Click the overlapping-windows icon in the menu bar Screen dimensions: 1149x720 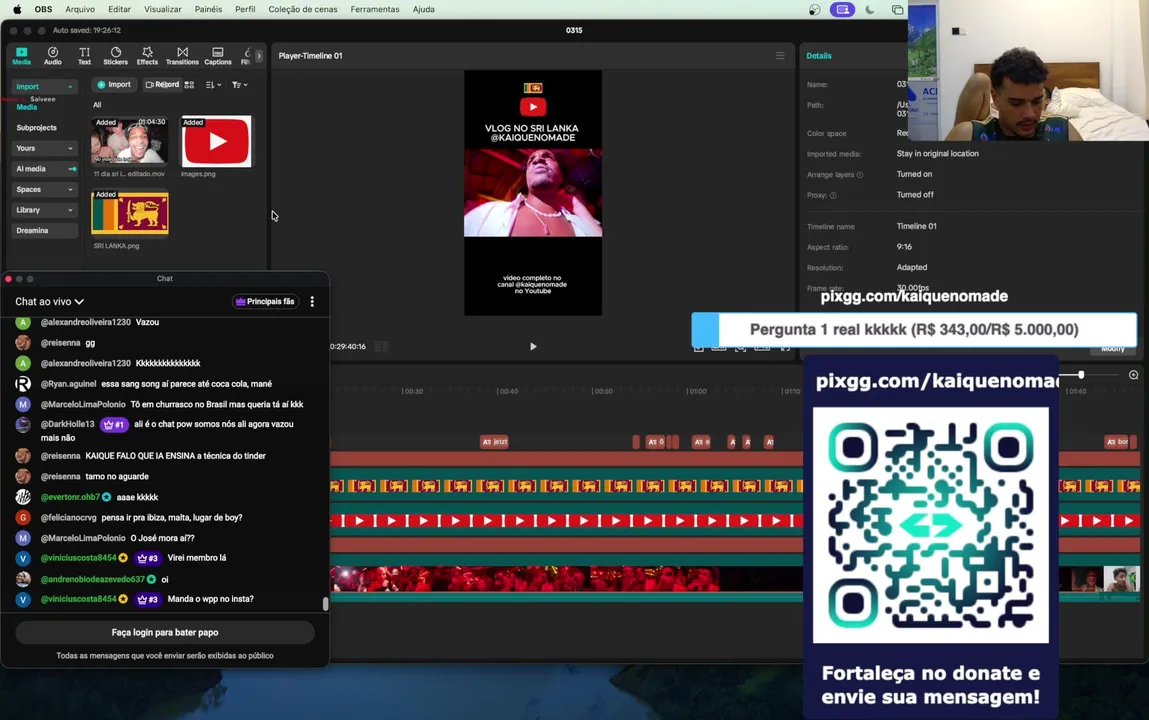click(x=897, y=10)
